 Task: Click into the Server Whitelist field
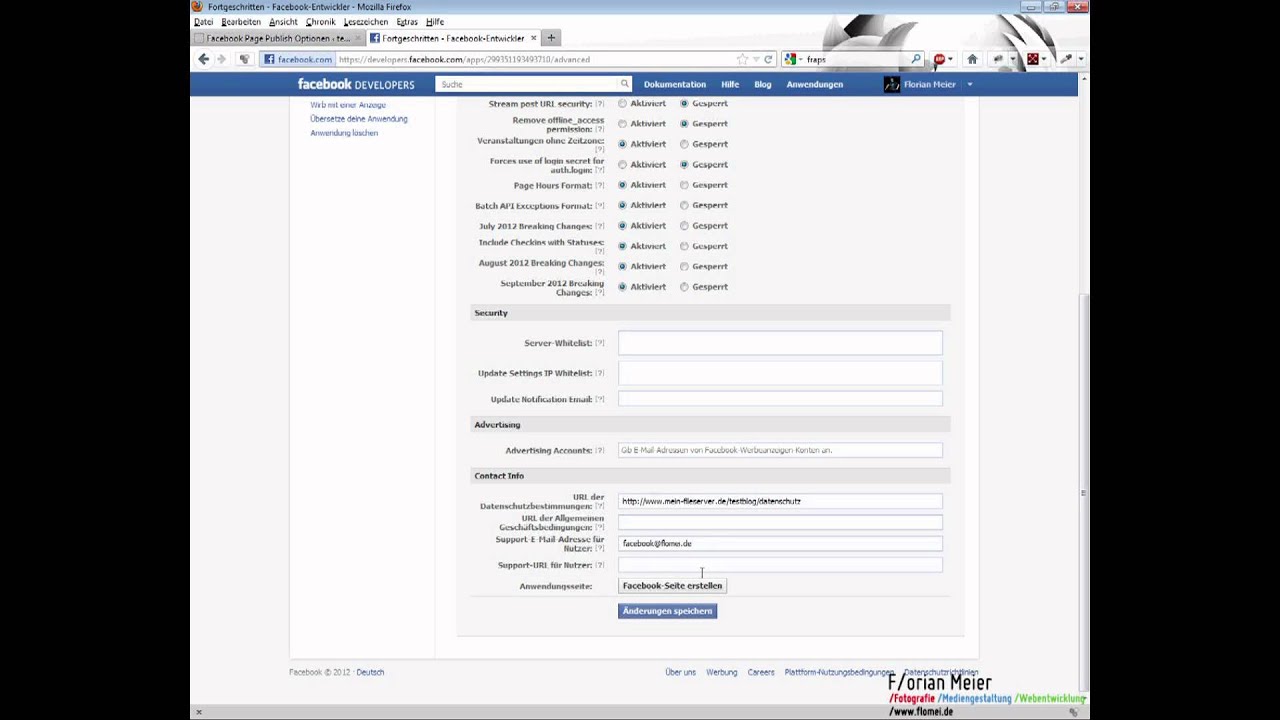pyautogui.click(x=780, y=343)
